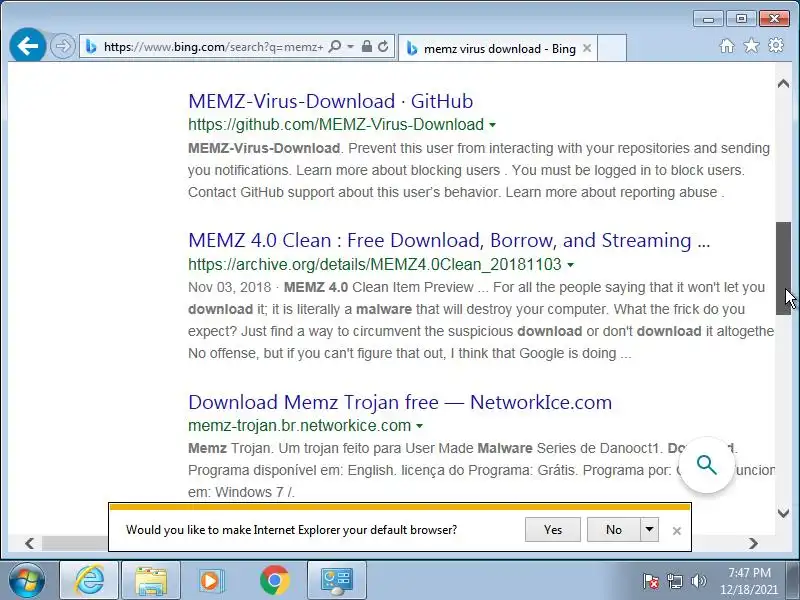Open Favorites star icon
The height and width of the screenshot is (600, 800).
751,46
